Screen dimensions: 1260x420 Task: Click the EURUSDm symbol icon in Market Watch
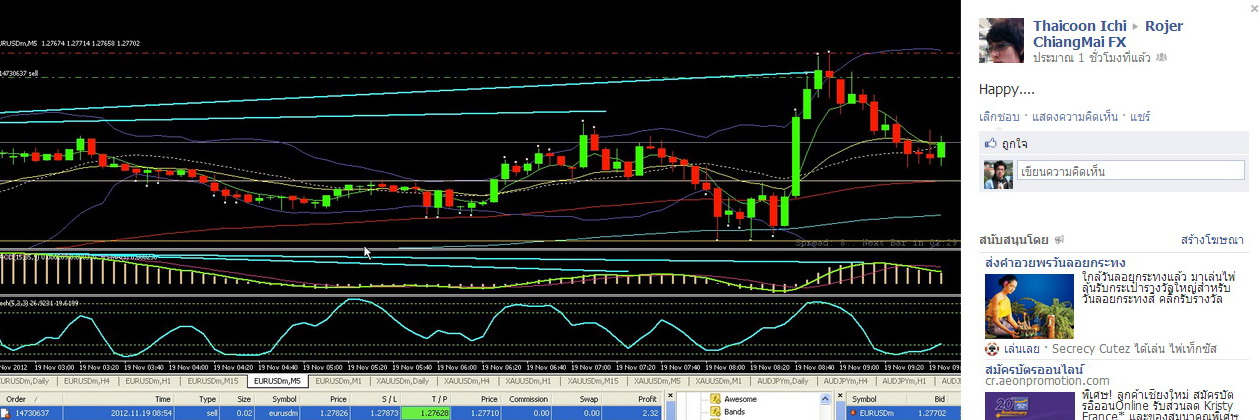[853, 413]
